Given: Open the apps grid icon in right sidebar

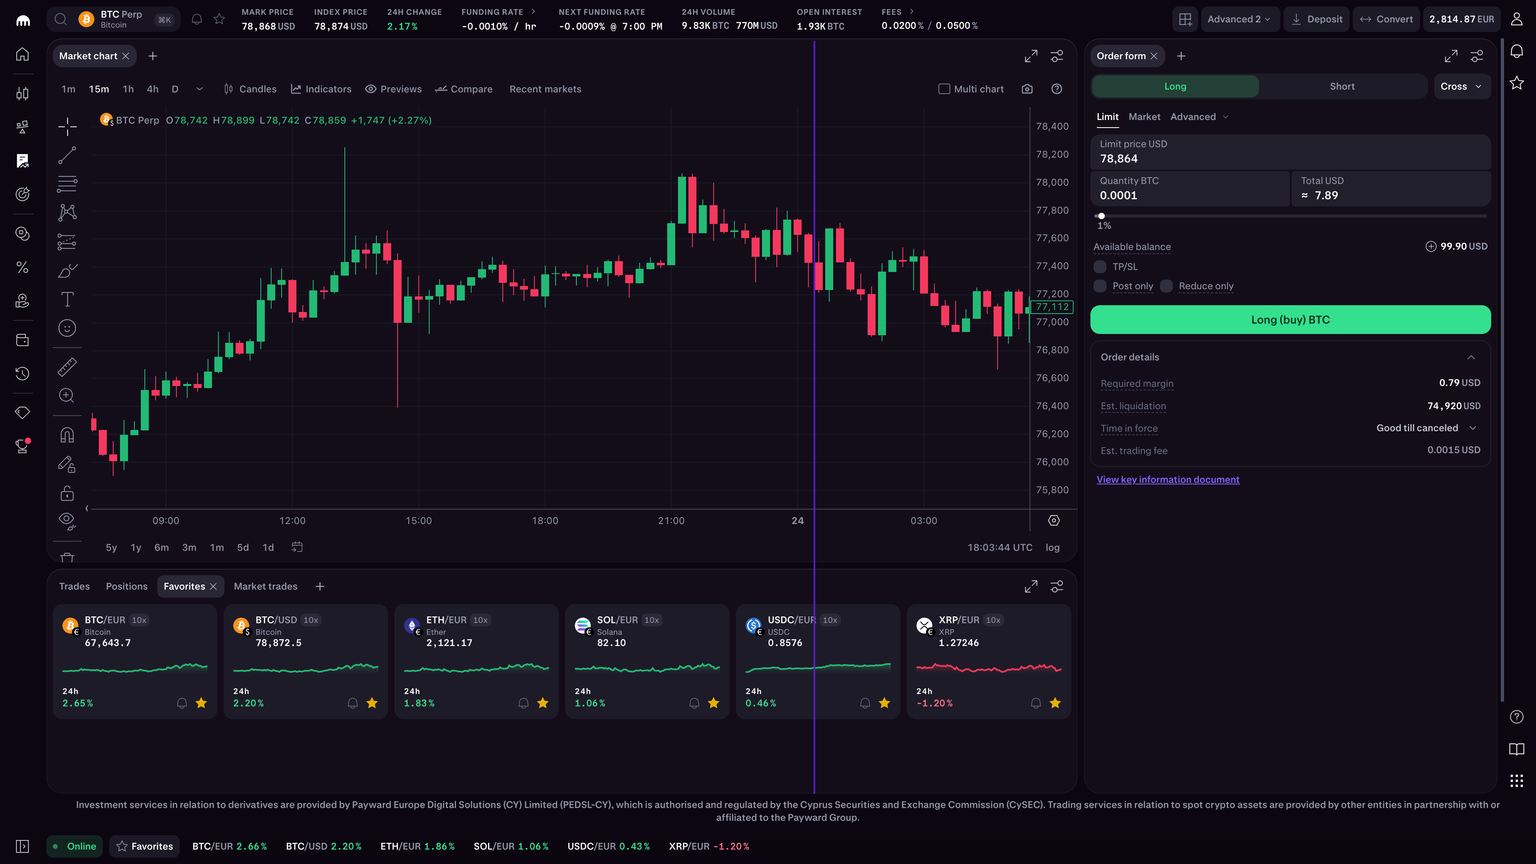Looking at the screenshot, I should click(1517, 781).
